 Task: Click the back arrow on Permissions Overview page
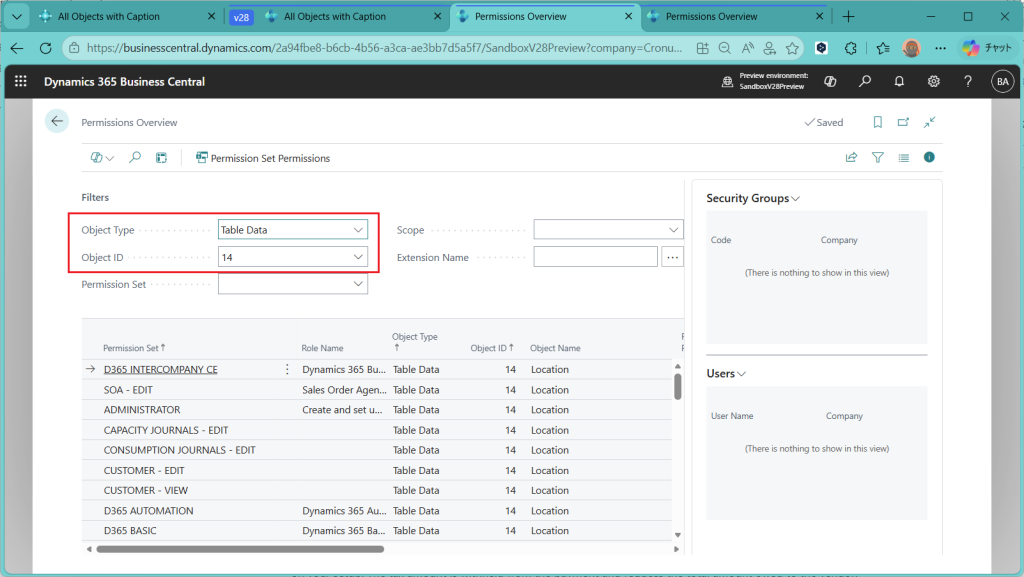pos(57,121)
